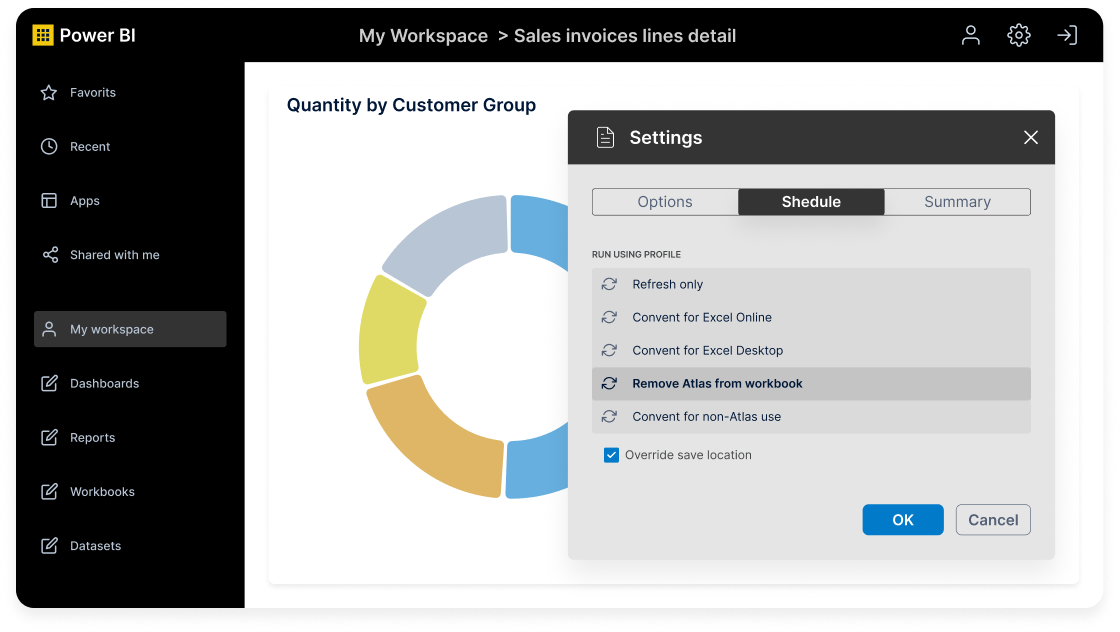Toggle the Override save location checkbox
Screen dimensions: 1120x632
click(611, 455)
